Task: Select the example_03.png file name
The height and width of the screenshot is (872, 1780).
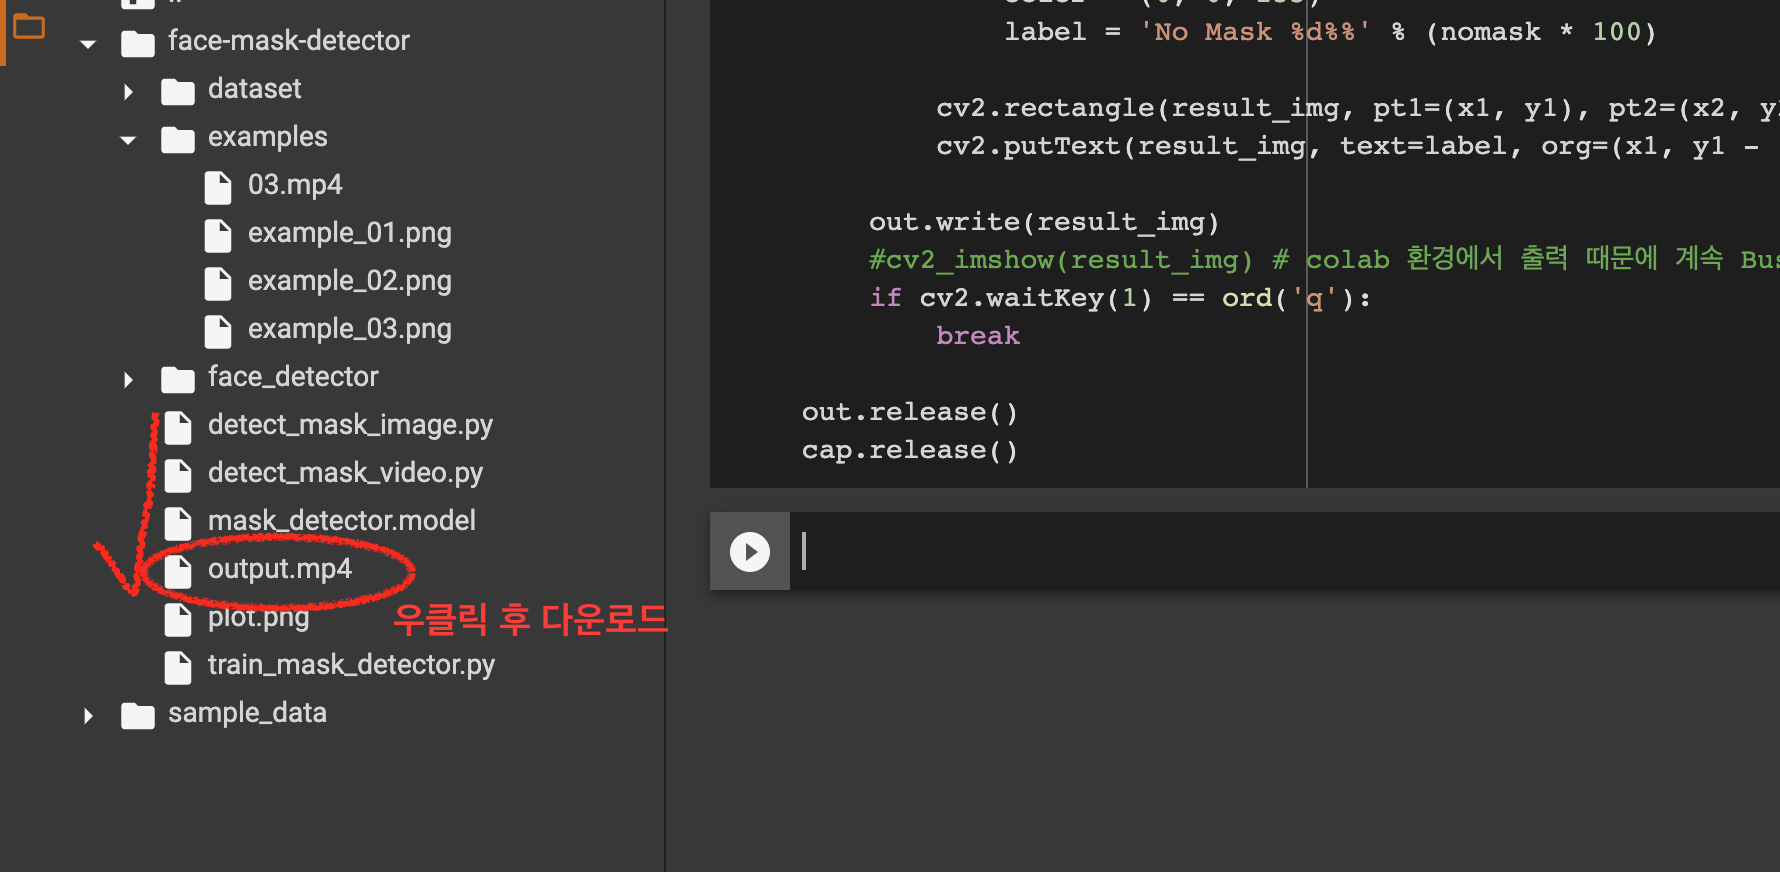Action: [x=350, y=328]
